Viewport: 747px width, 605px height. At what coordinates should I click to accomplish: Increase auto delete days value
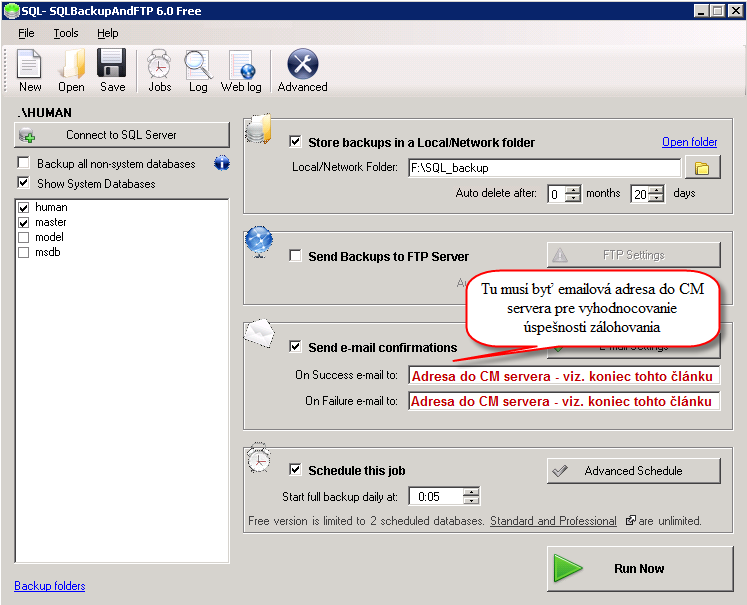656,189
